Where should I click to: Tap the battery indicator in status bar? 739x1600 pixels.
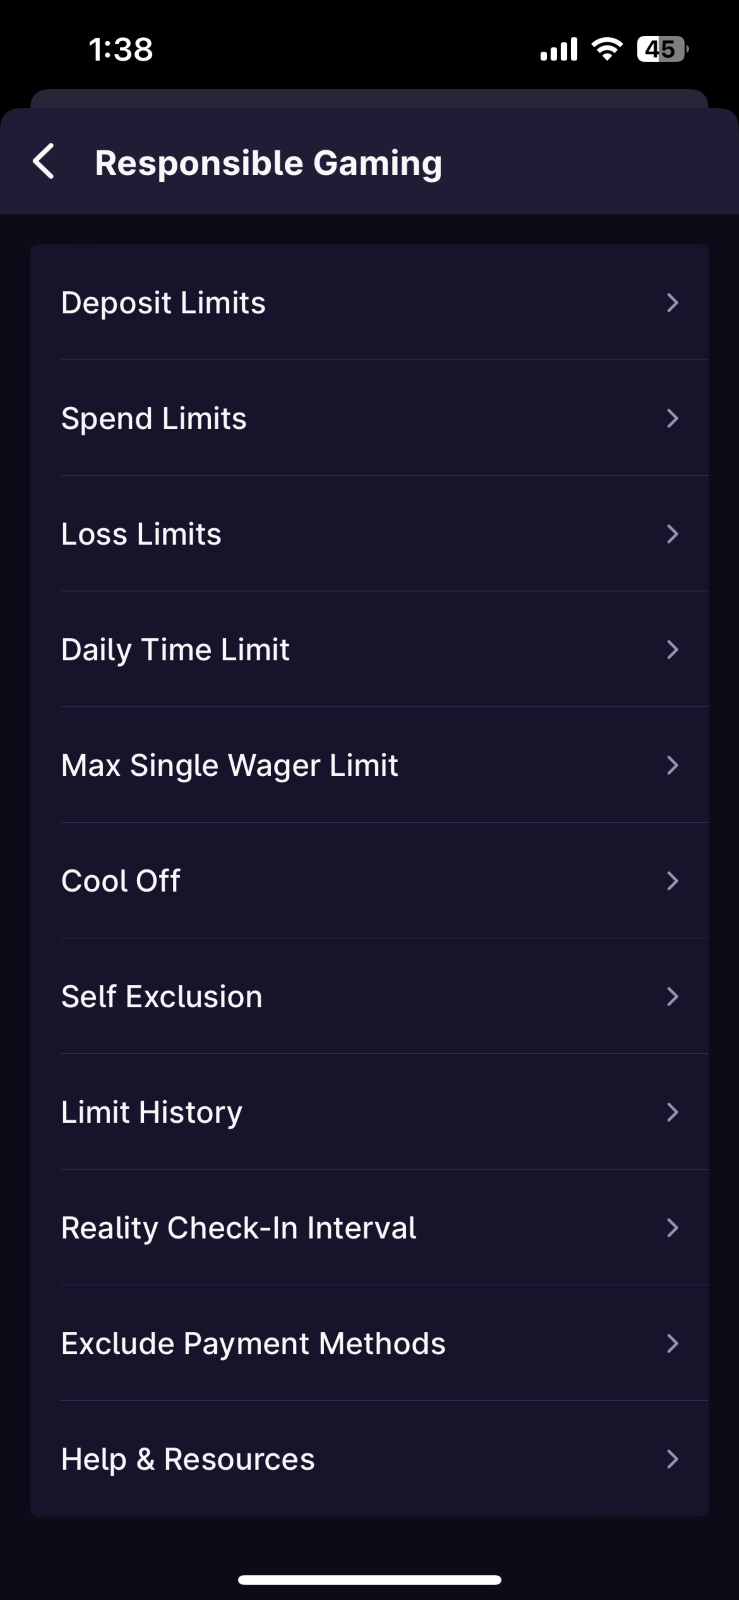(662, 49)
